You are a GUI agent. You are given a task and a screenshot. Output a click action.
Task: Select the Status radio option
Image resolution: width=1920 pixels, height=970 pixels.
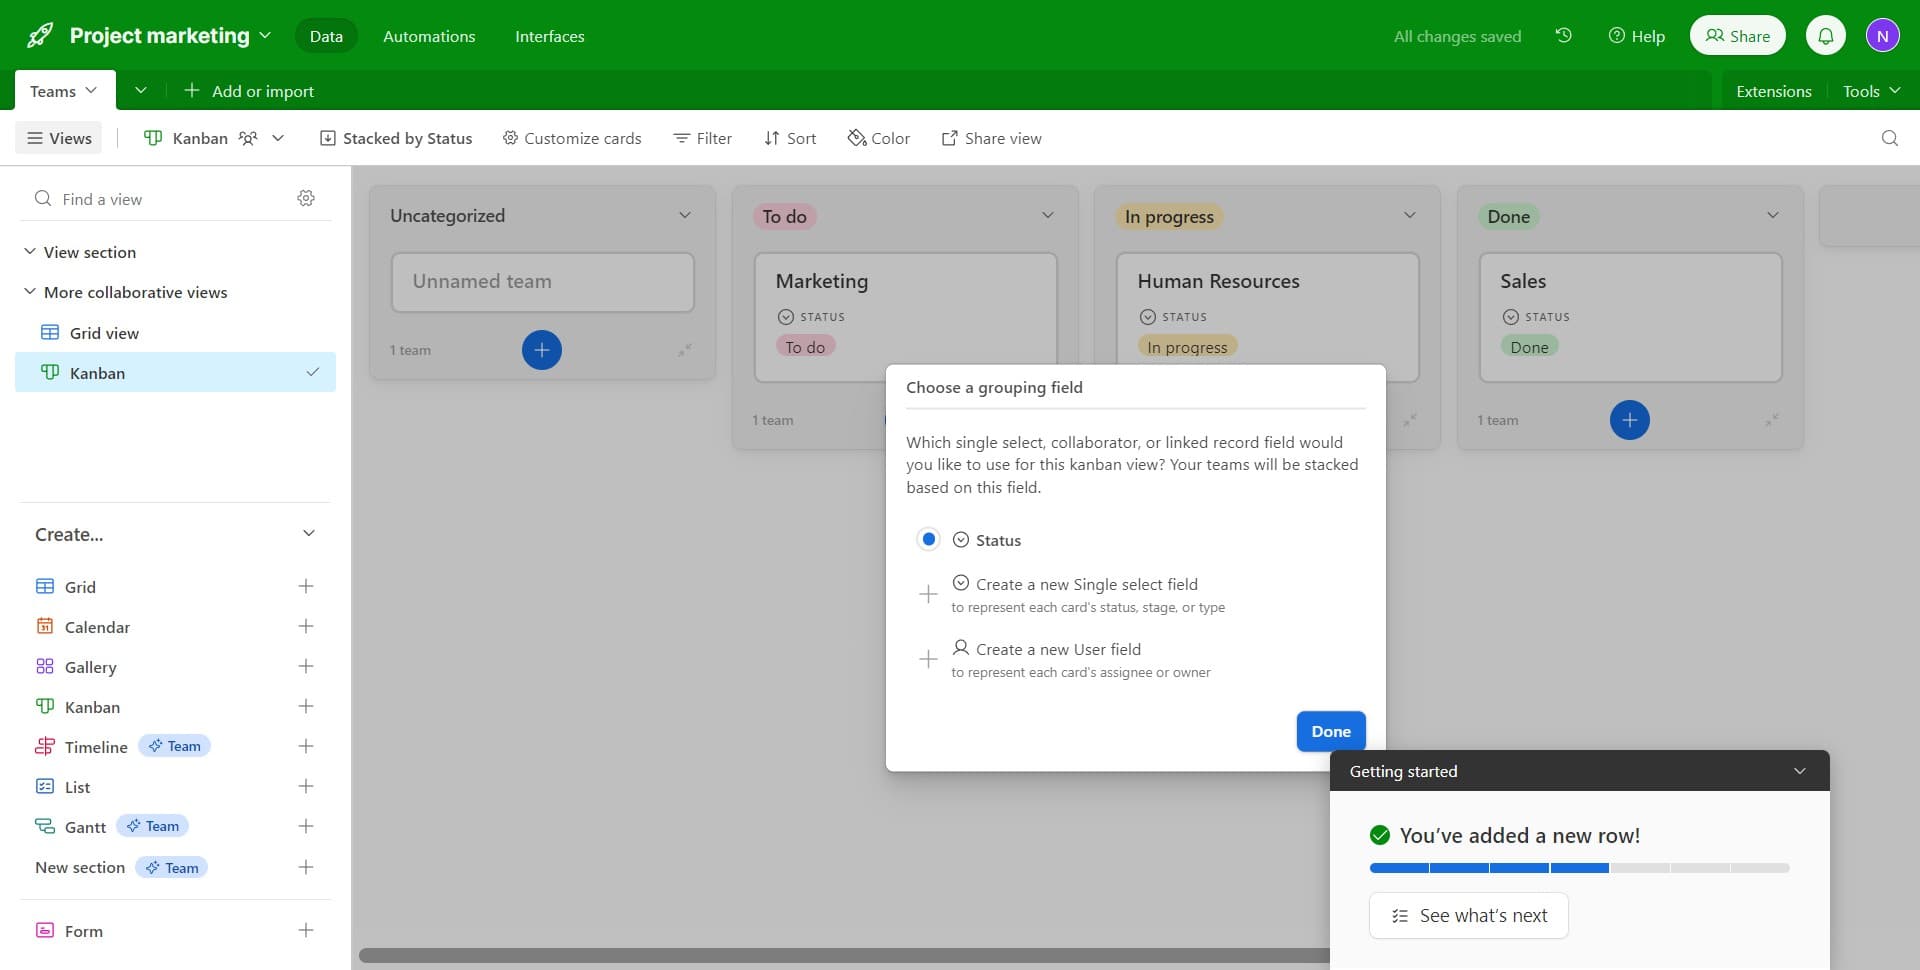click(928, 540)
